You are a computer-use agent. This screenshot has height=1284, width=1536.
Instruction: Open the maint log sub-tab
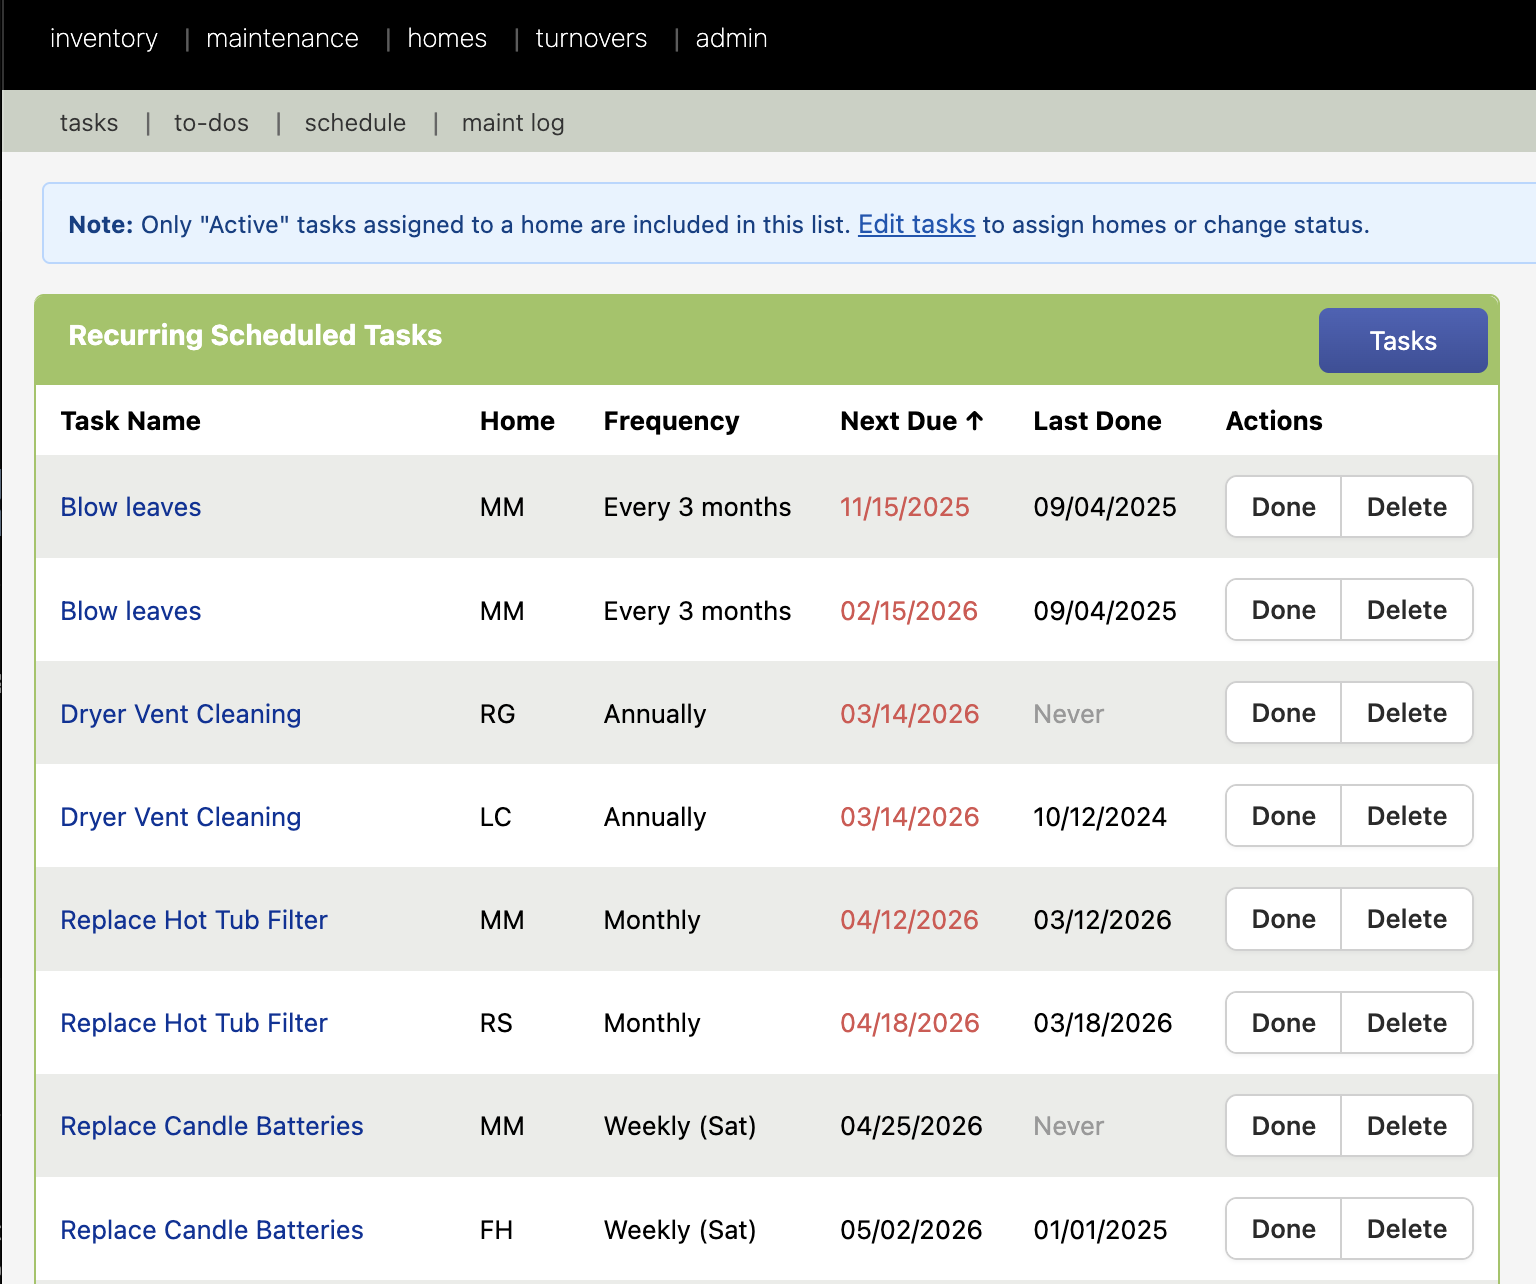coord(513,123)
